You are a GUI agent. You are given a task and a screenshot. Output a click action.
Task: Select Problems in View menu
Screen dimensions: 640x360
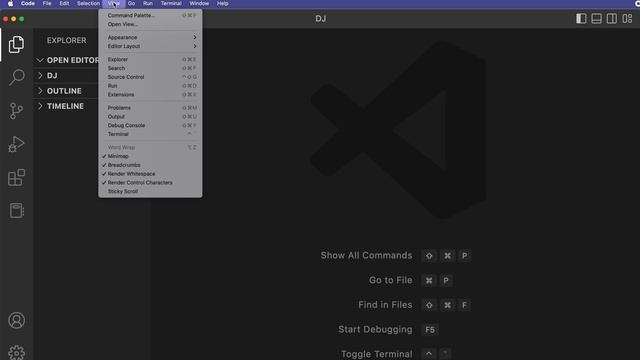click(x=150, y=108)
